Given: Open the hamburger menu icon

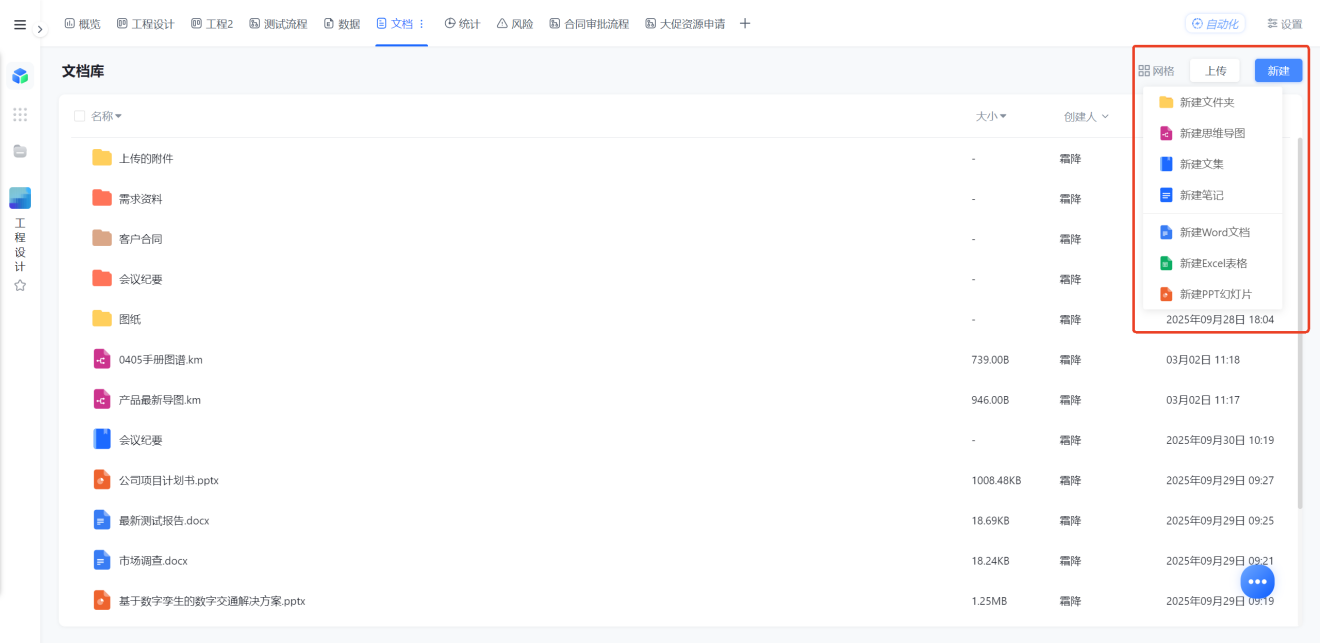Looking at the screenshot, I should (x=20, y=25).
